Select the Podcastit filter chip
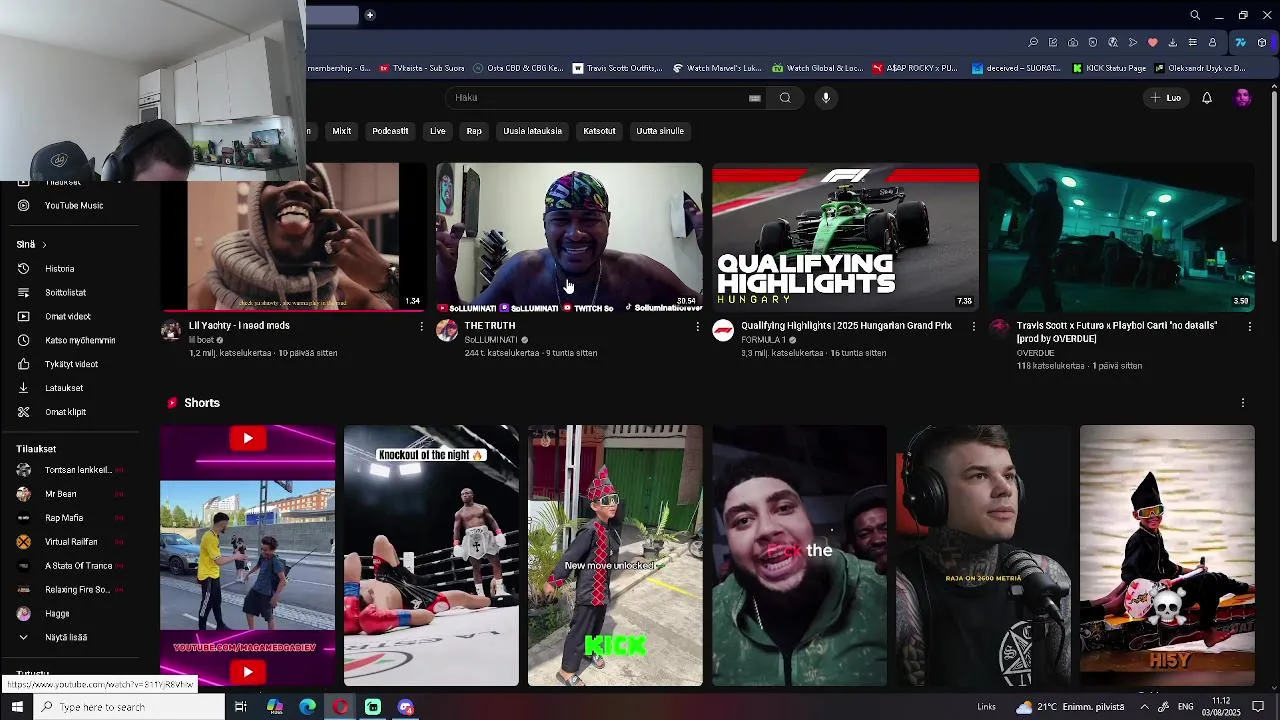 pyautogui.click(x=390, y=131)
